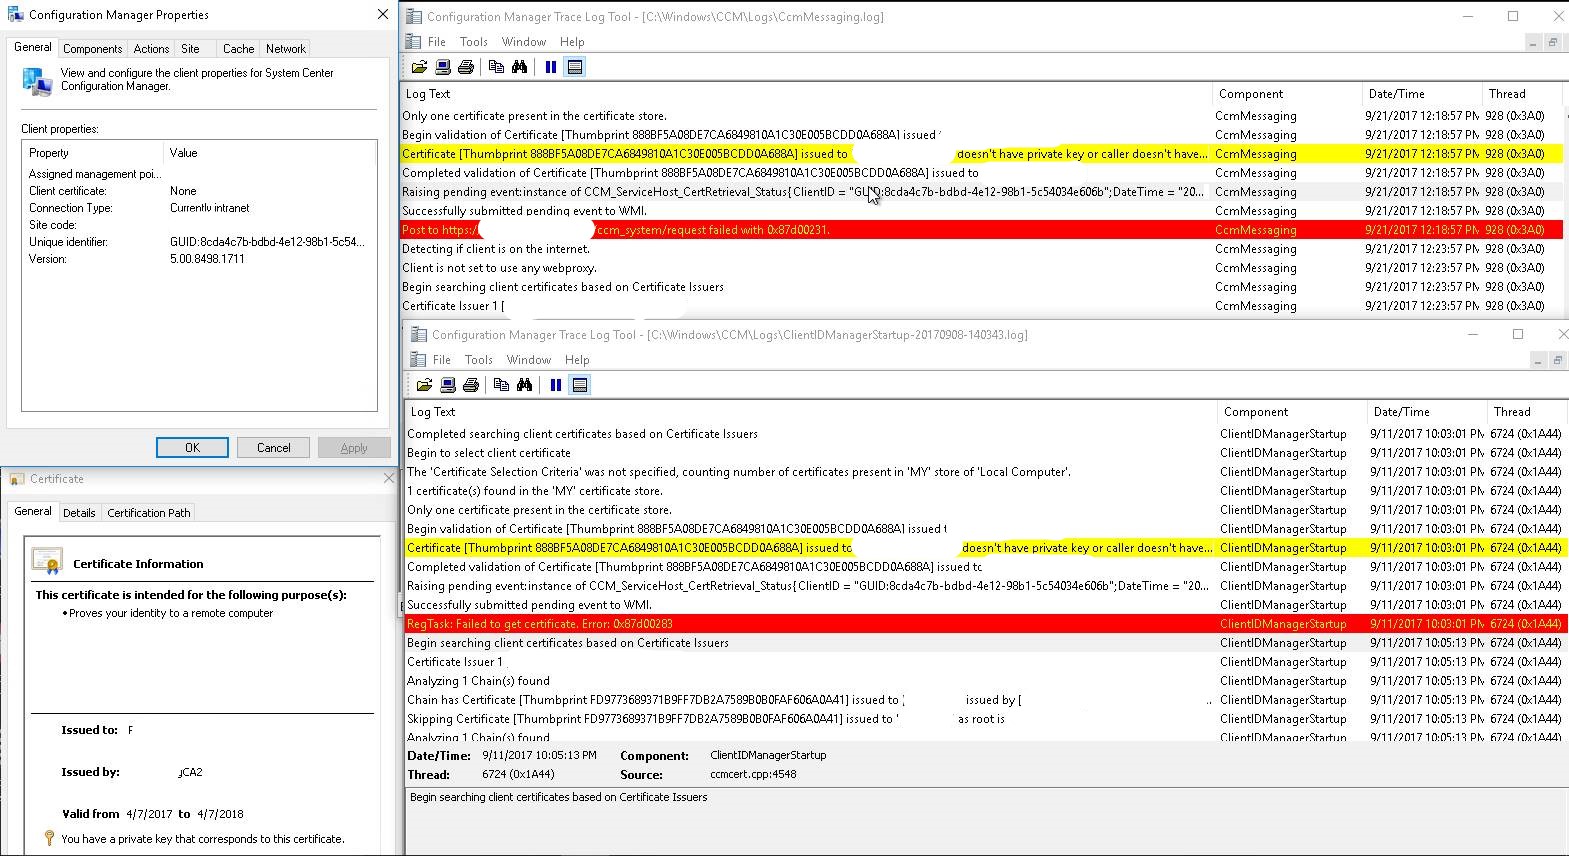Click Open on Server icon in CcmMessaging.log window
Viewport: 1569px width, 856px height.
click(443, 67)
